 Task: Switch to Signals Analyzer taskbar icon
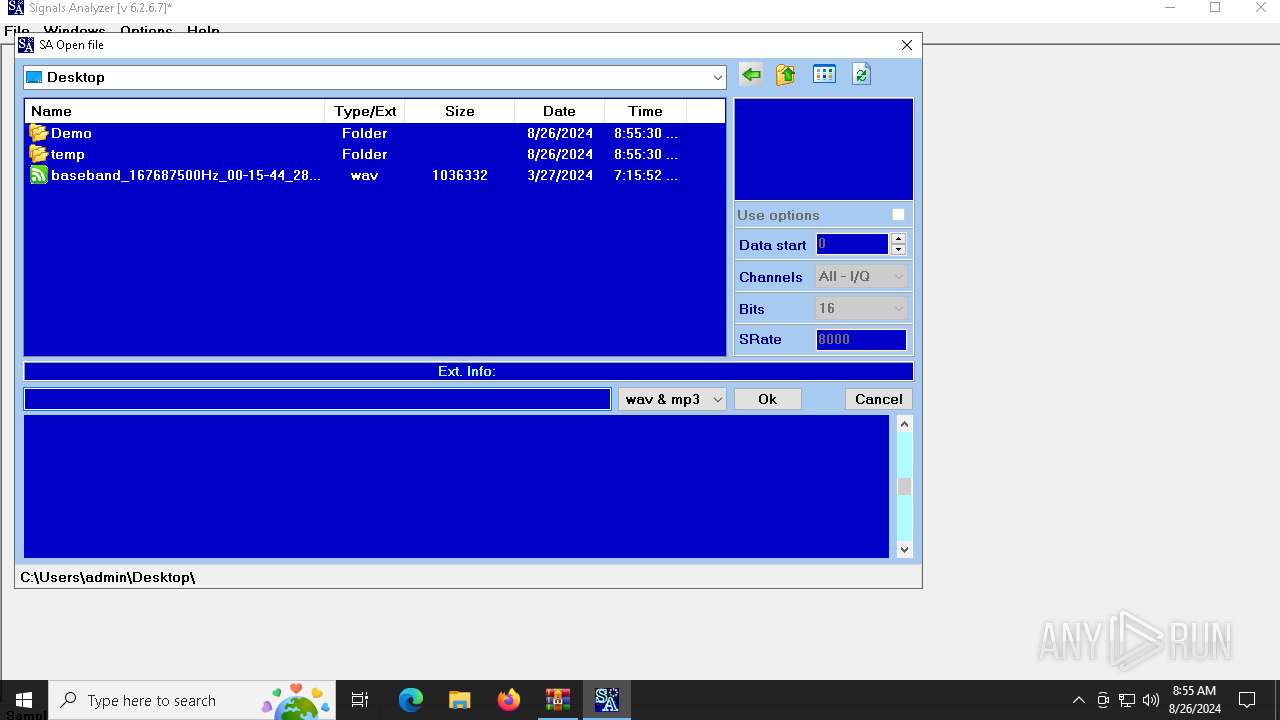pyautogui.click(x=607, y=700)
